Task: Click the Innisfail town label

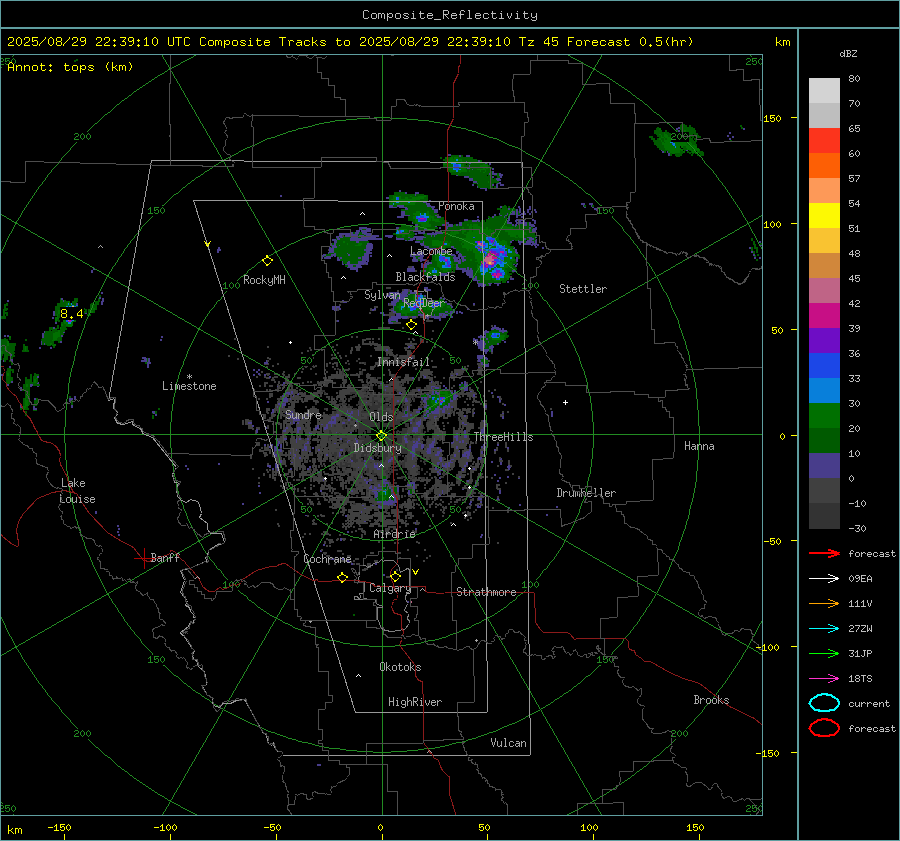Action: (x=403, y=362)
